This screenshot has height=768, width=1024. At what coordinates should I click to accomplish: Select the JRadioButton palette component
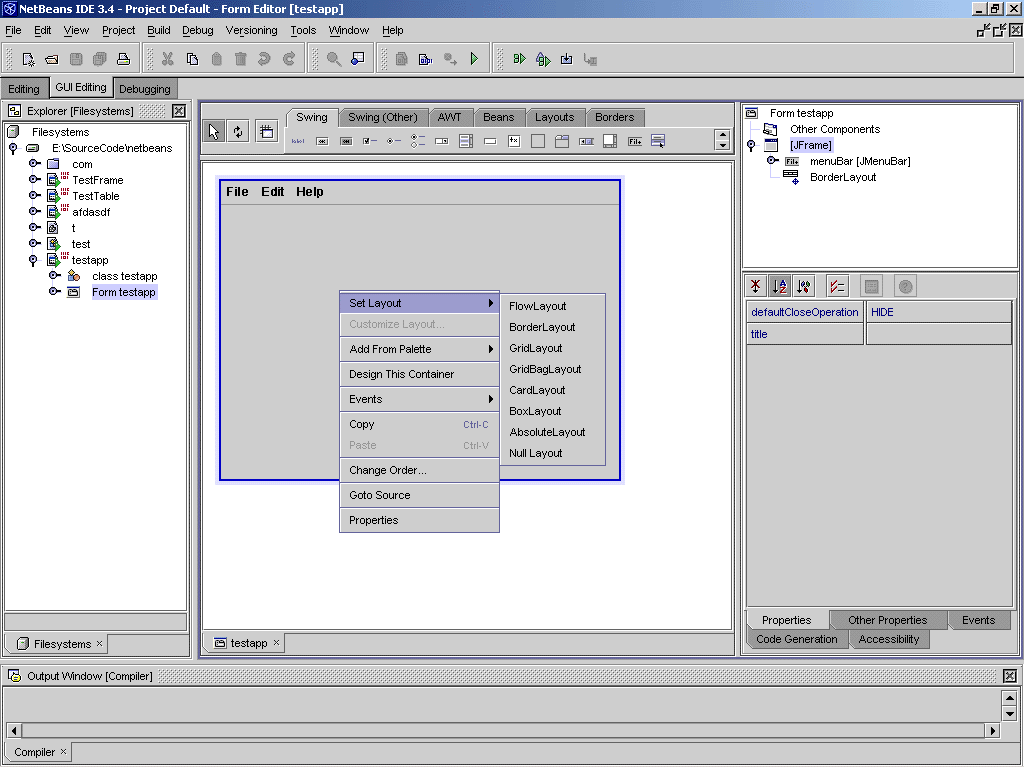[394, 141]
